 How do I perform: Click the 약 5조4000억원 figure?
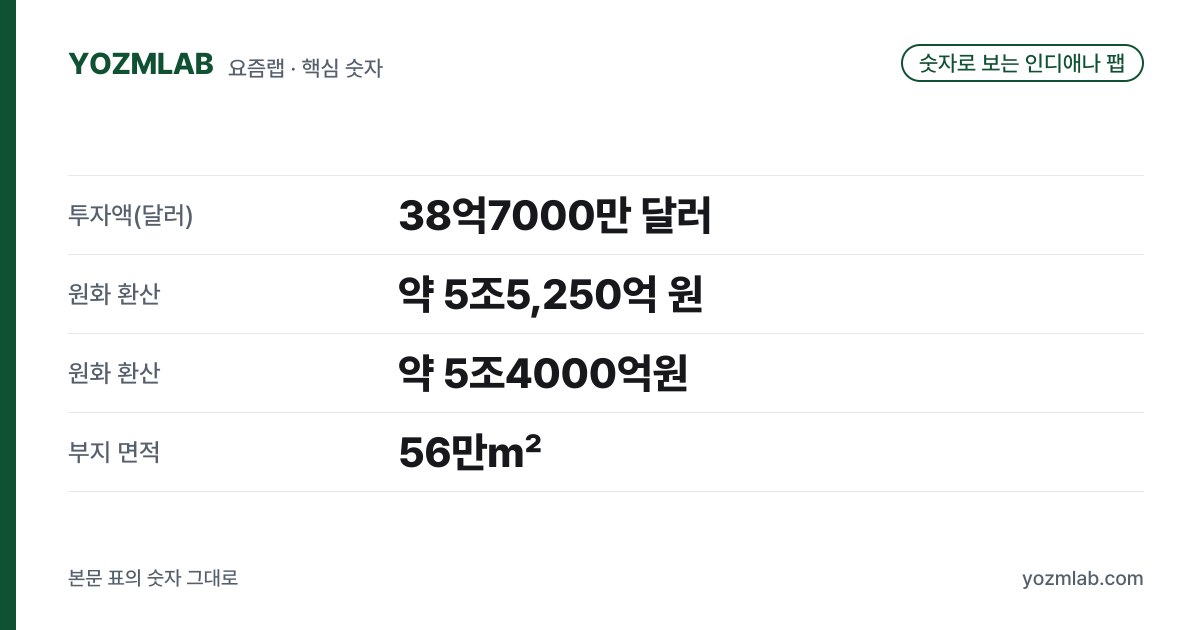[543, 373]
